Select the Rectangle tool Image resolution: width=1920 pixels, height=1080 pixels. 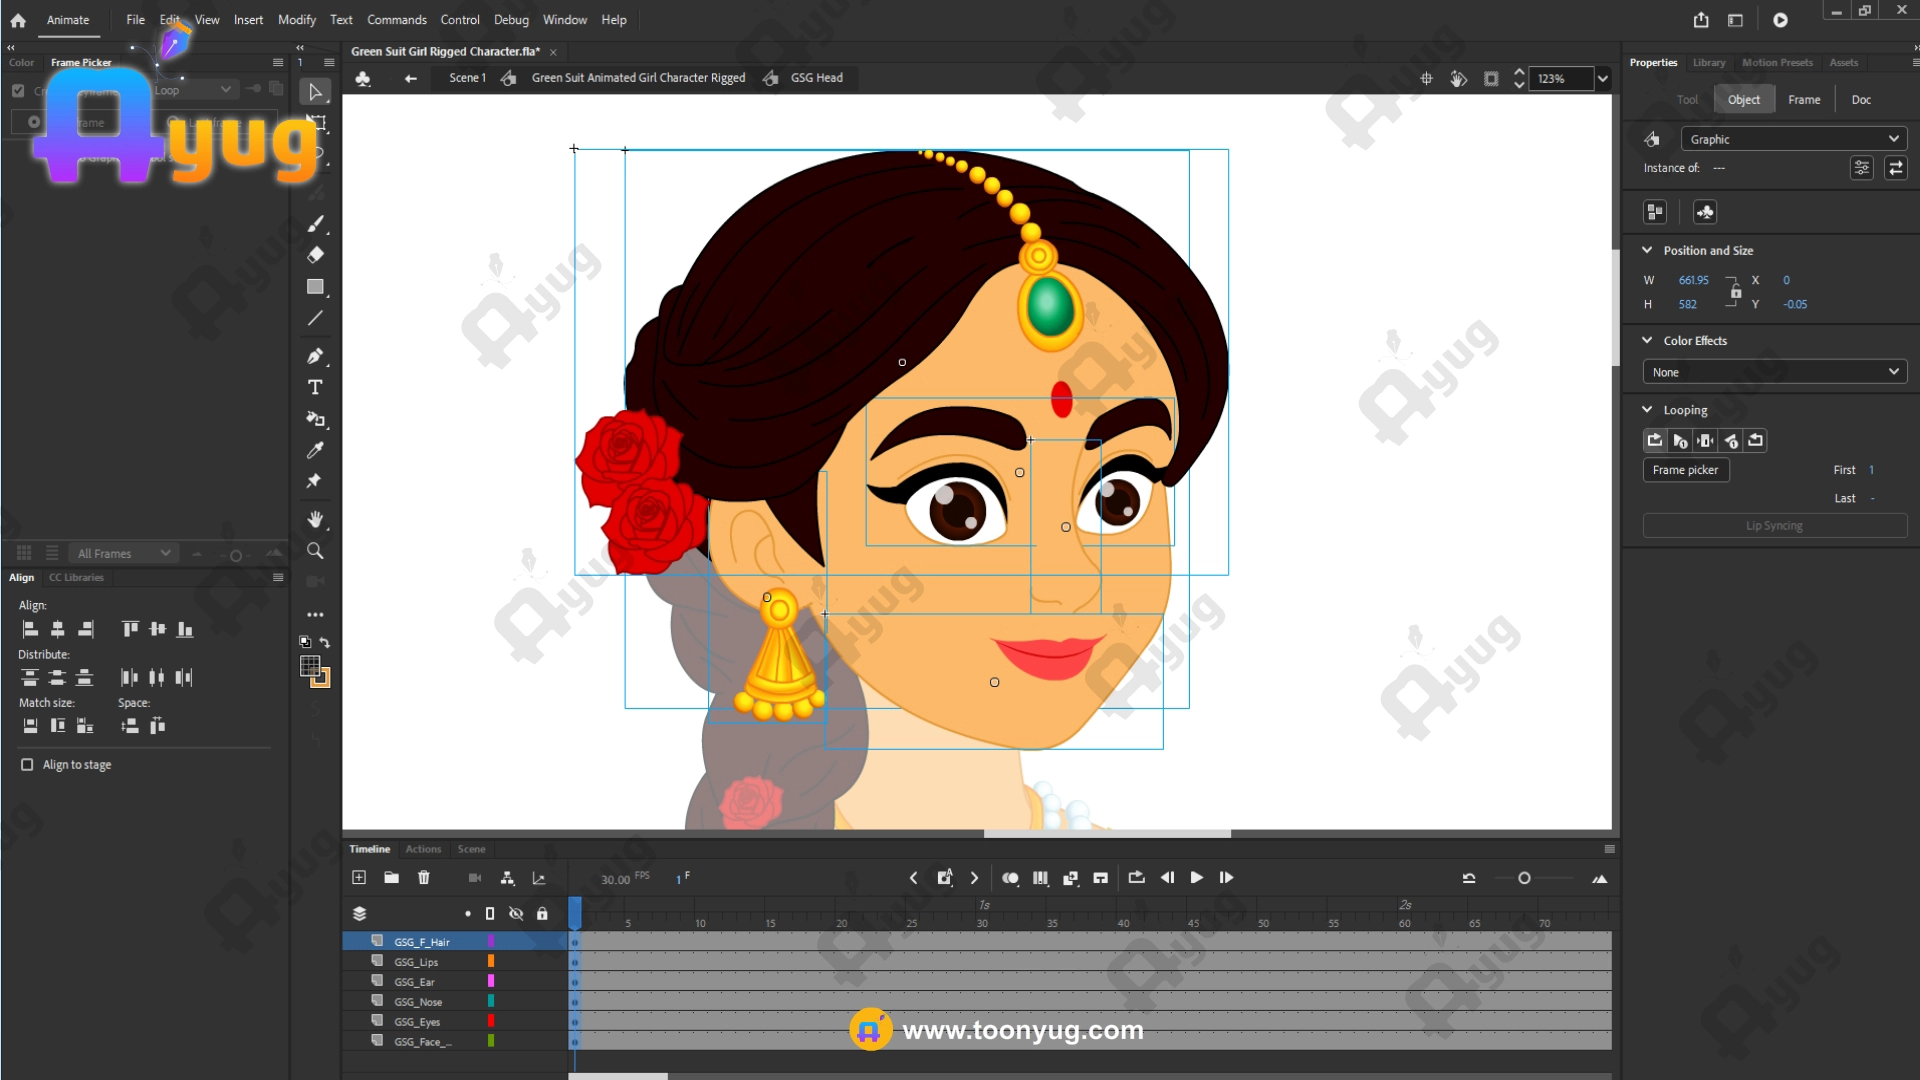coord(315,287)
